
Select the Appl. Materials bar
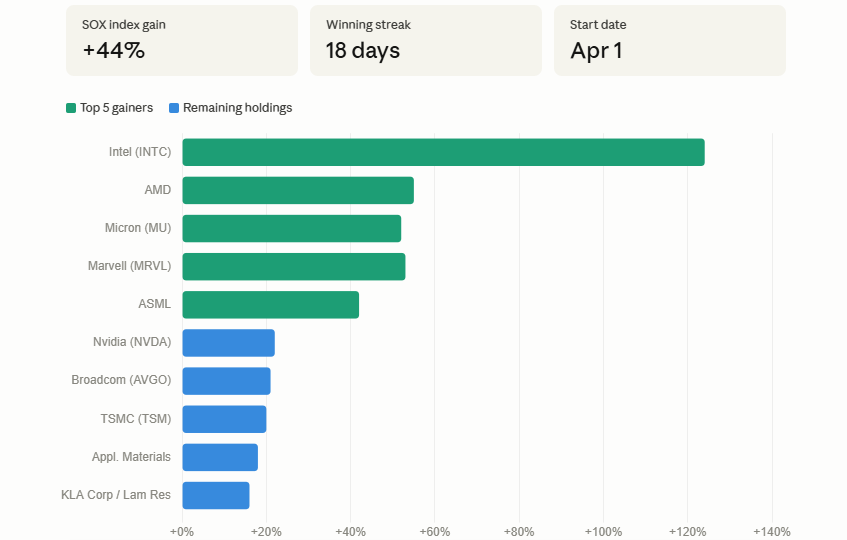coord(220,457)
